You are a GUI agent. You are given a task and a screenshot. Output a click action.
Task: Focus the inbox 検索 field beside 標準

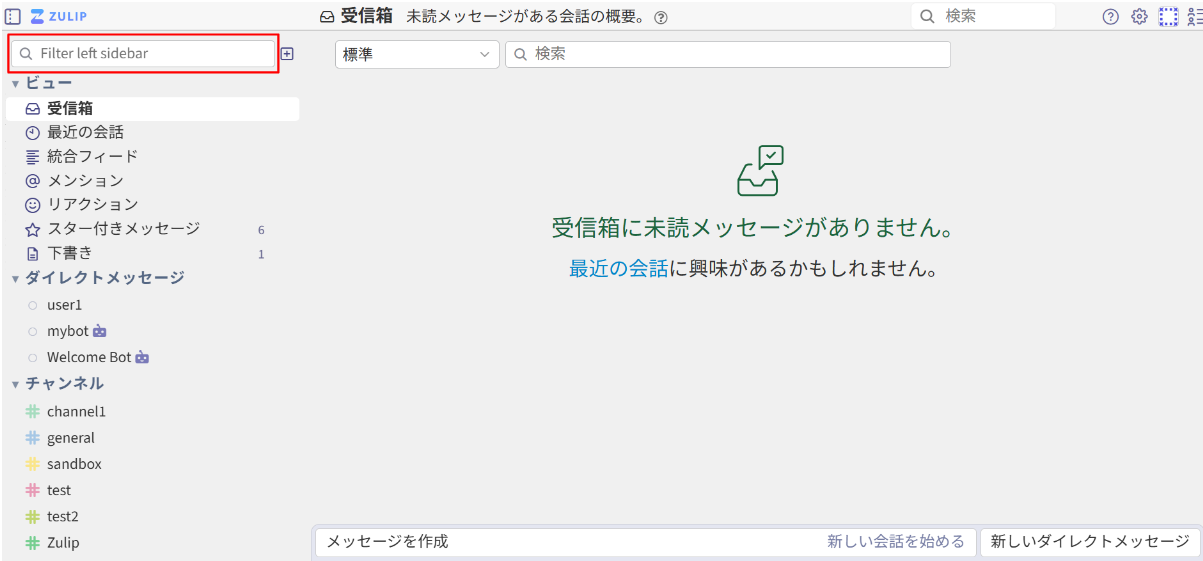727,54
